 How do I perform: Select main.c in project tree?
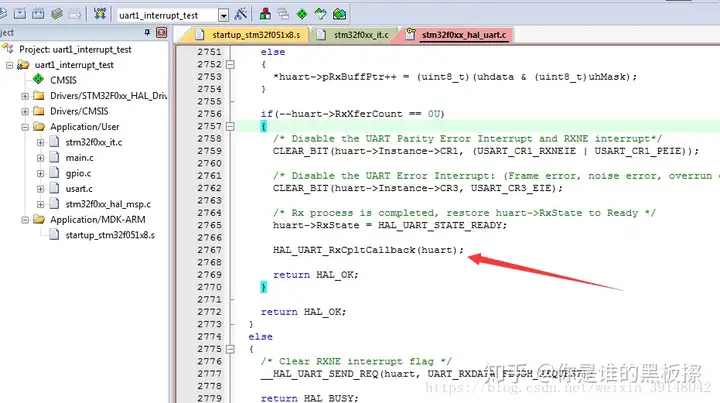pos(79,158)
